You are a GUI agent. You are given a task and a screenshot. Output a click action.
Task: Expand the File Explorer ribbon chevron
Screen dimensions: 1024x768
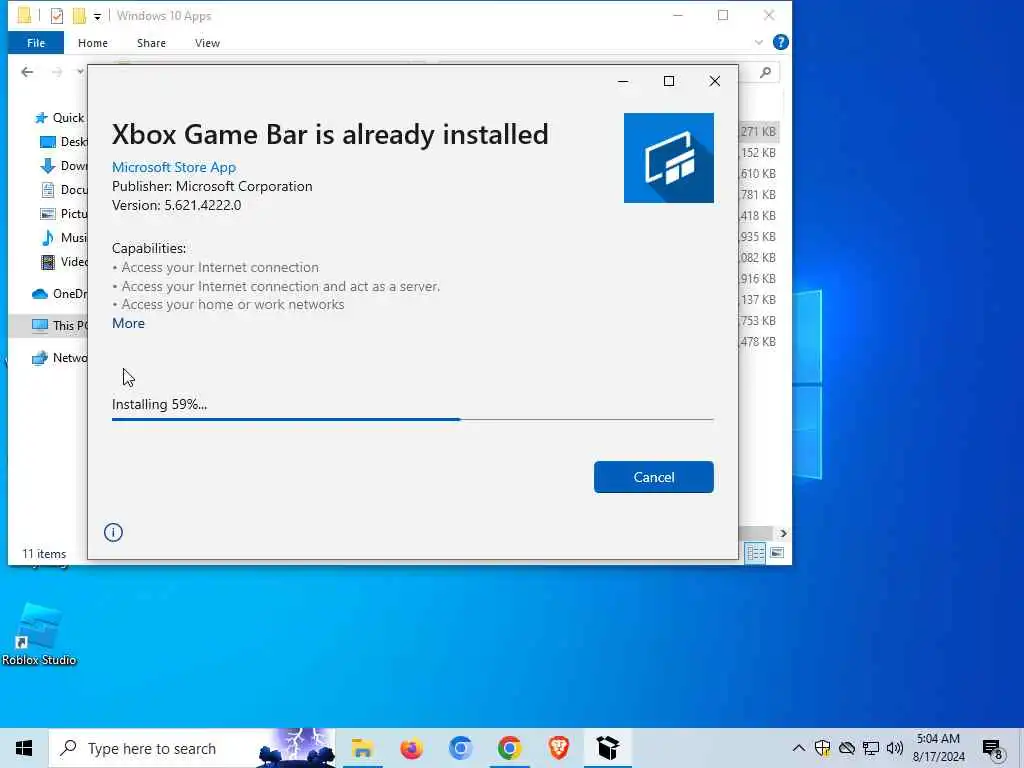pos(758,42)
